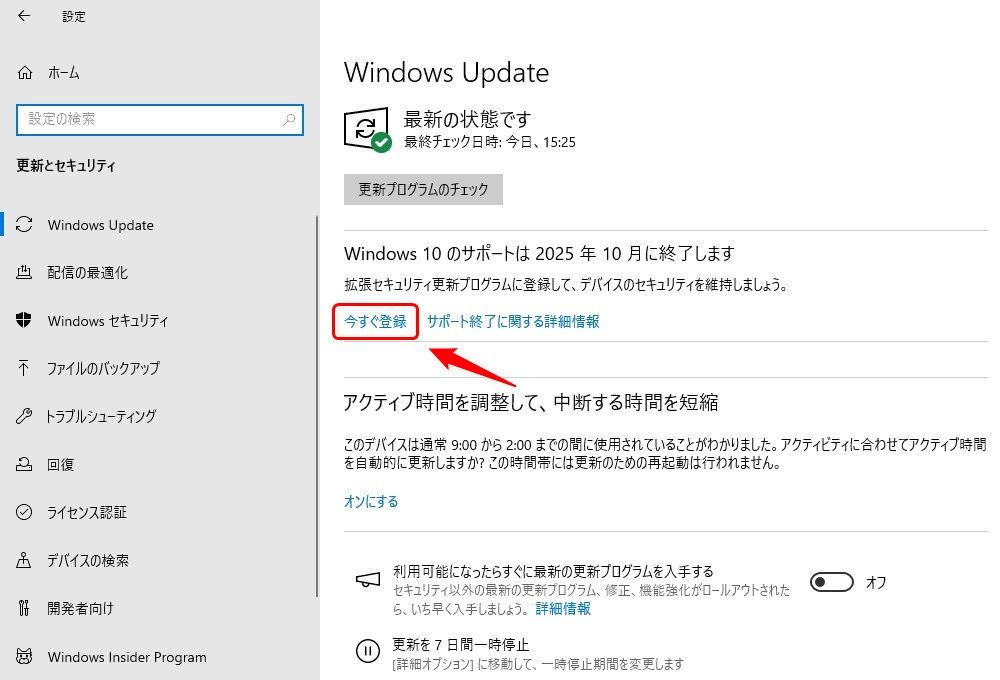Click the 更新プログラムのチェック button
1000x680 pixels.
pos(423,189)
